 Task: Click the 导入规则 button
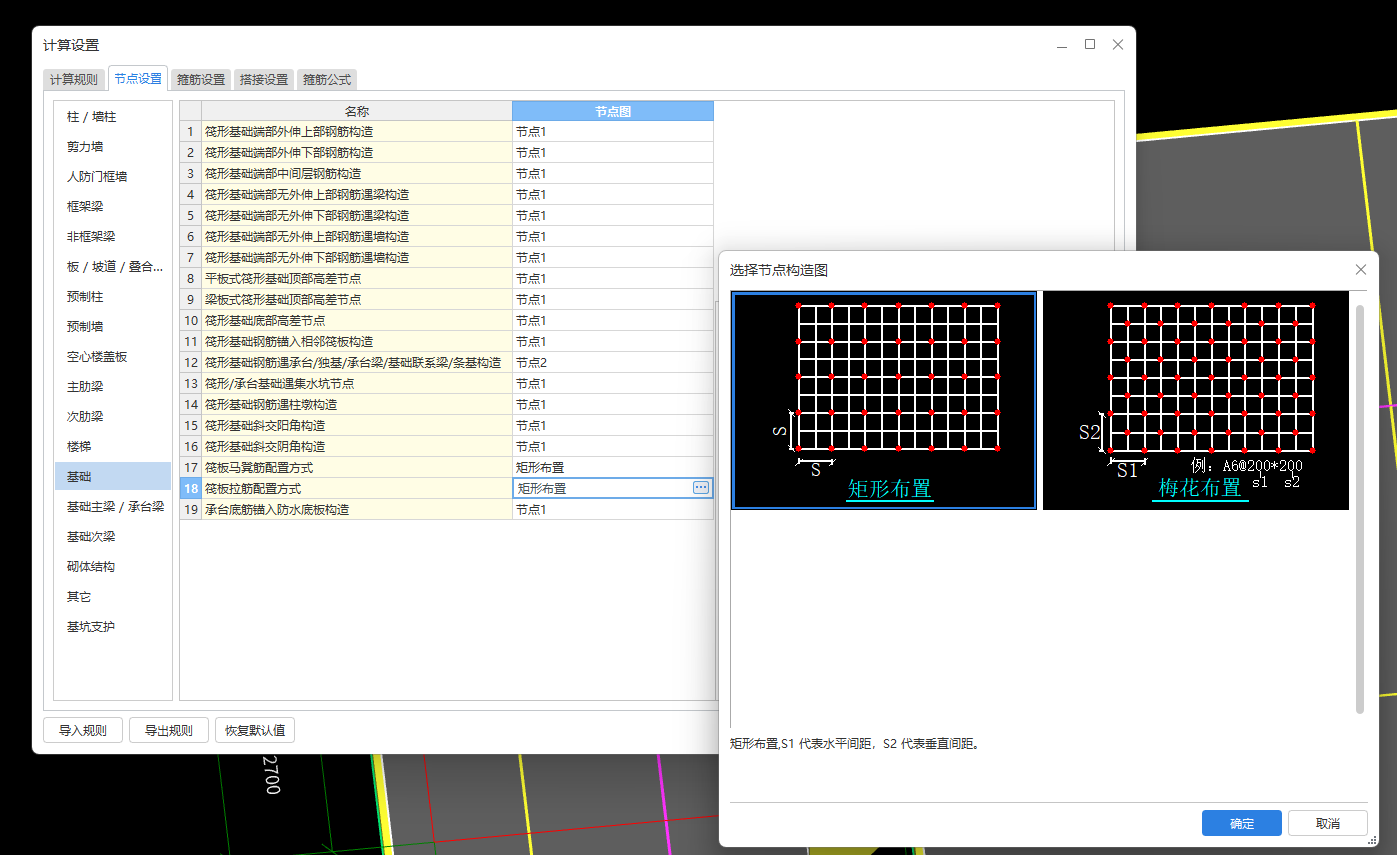pos(83,730)
